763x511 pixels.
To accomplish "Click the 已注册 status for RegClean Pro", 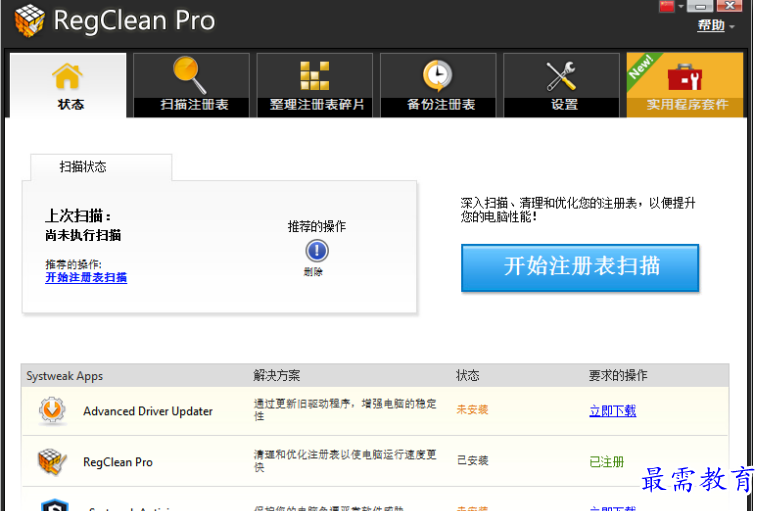I will [x=607, y=462].
